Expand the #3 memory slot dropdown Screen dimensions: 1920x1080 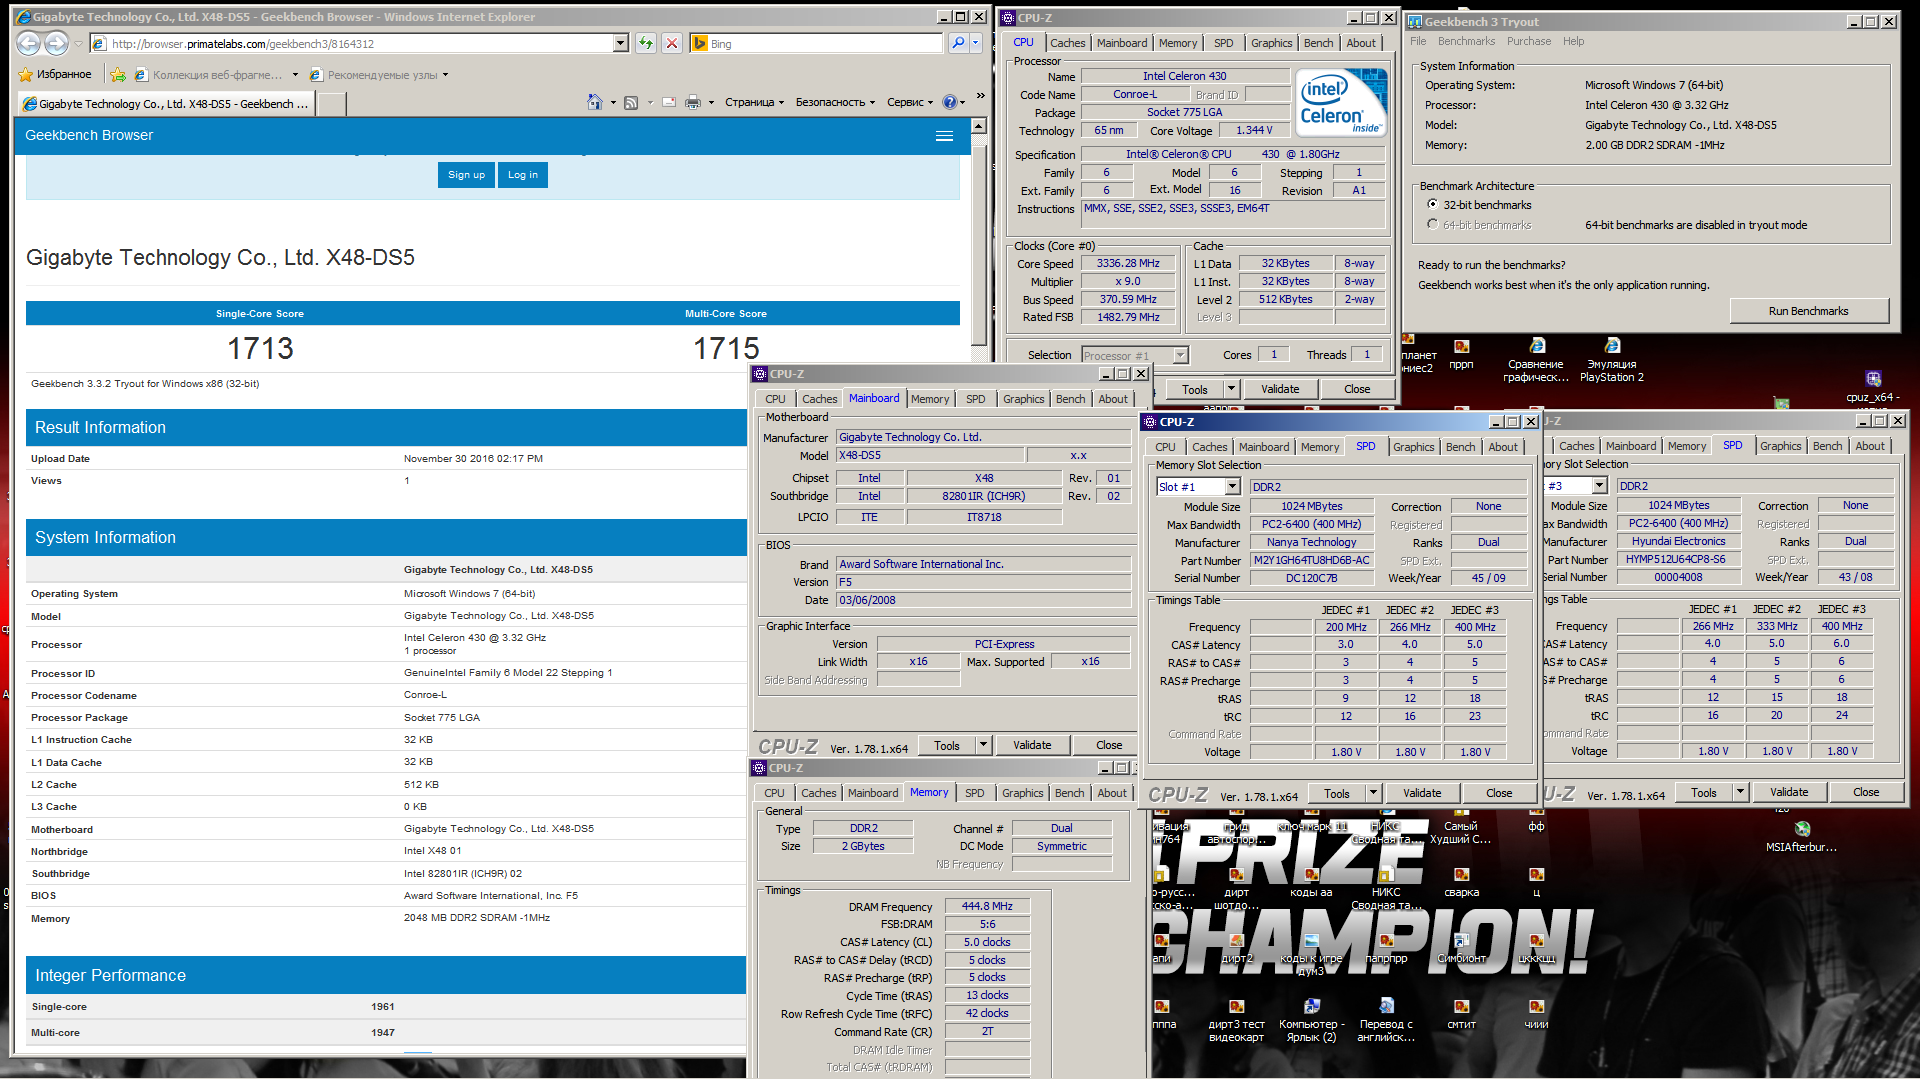(x=1599, y=486)
